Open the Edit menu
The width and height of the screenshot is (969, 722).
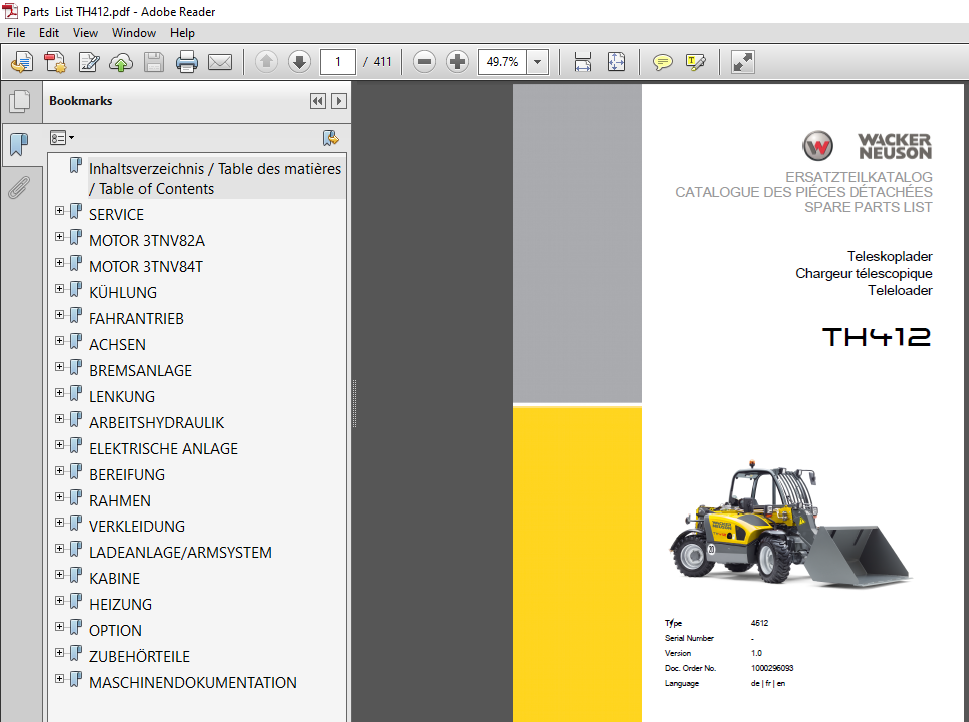coord(49,33)
